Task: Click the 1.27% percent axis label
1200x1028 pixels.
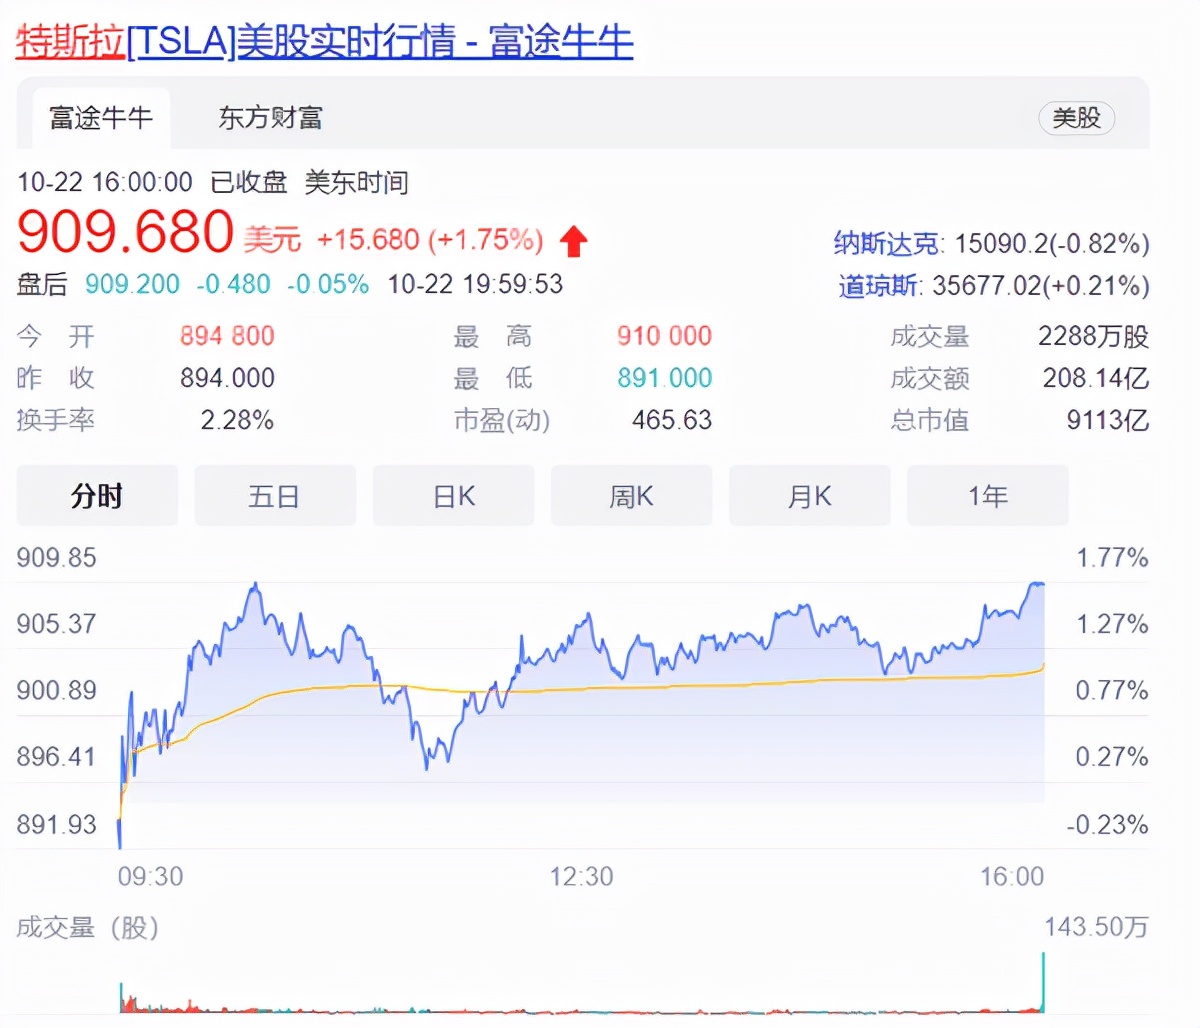Action: [x=1112, y=624]
